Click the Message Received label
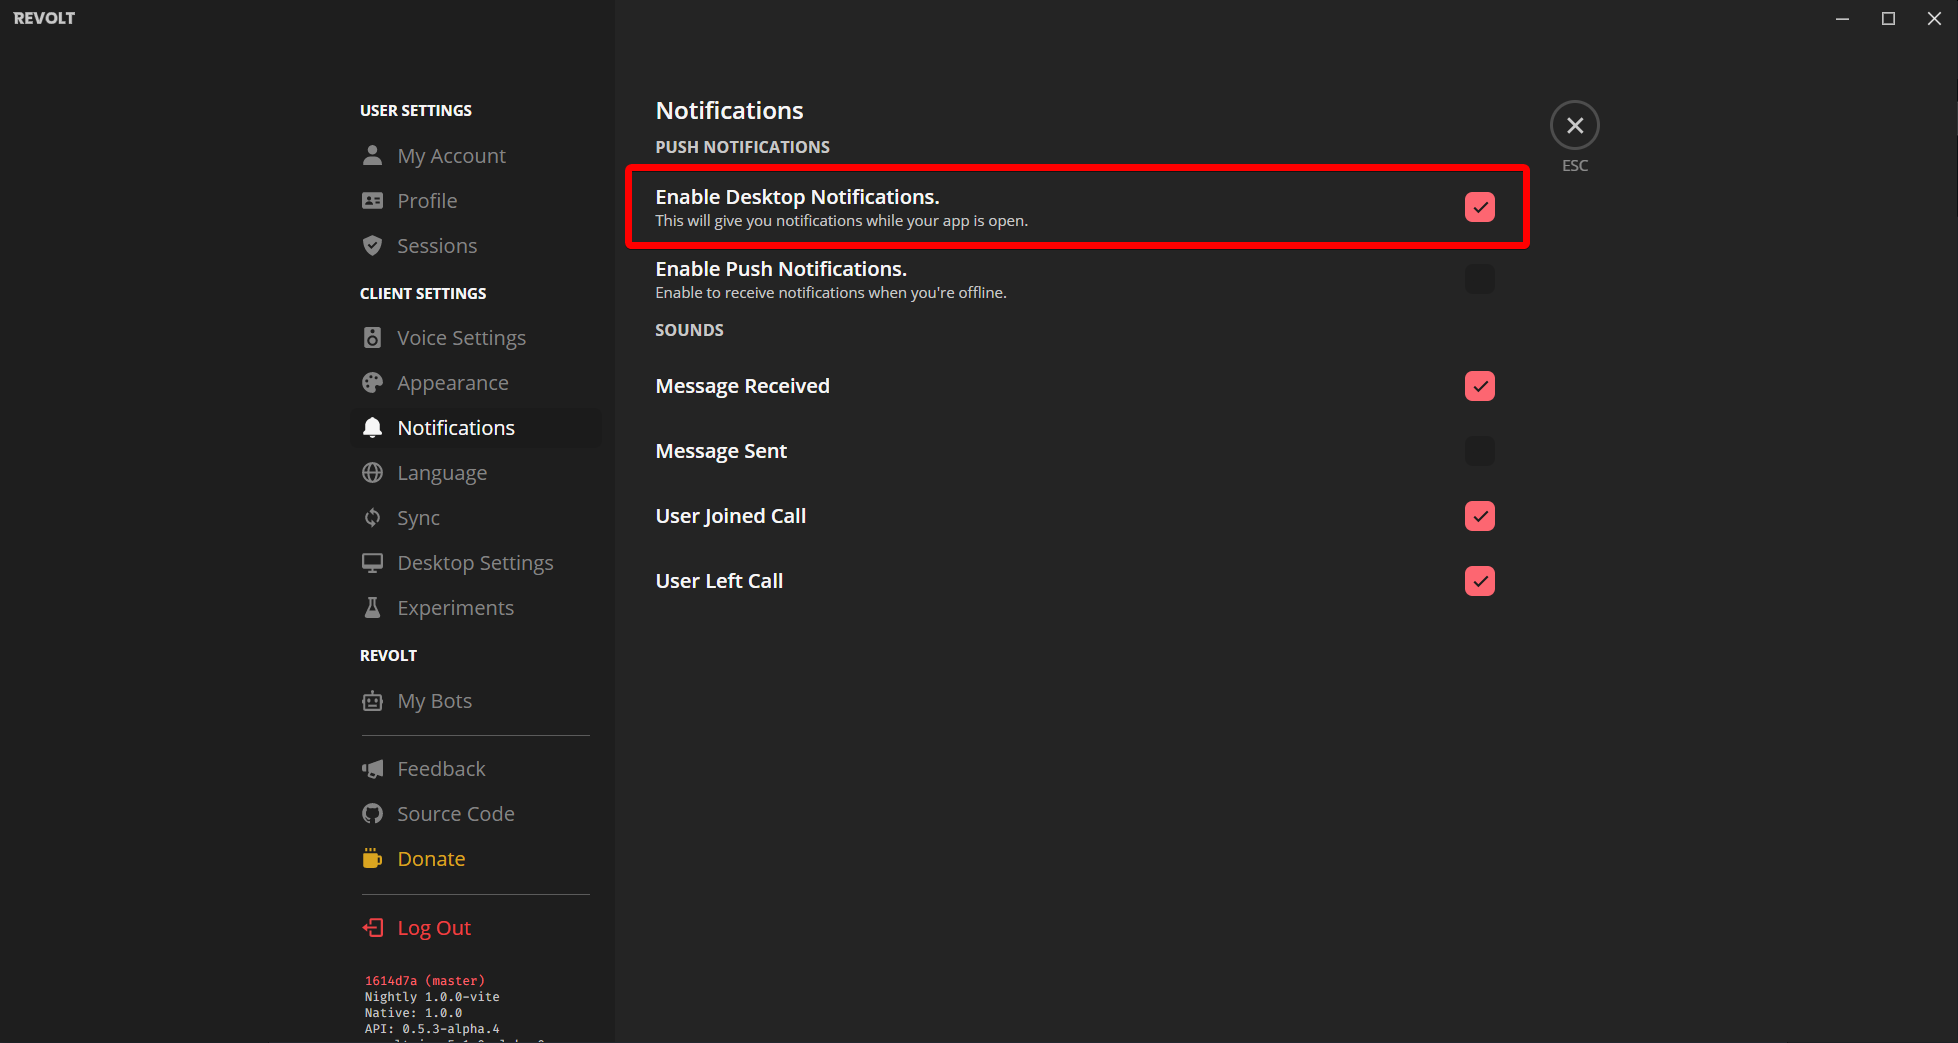 [742, 386]
